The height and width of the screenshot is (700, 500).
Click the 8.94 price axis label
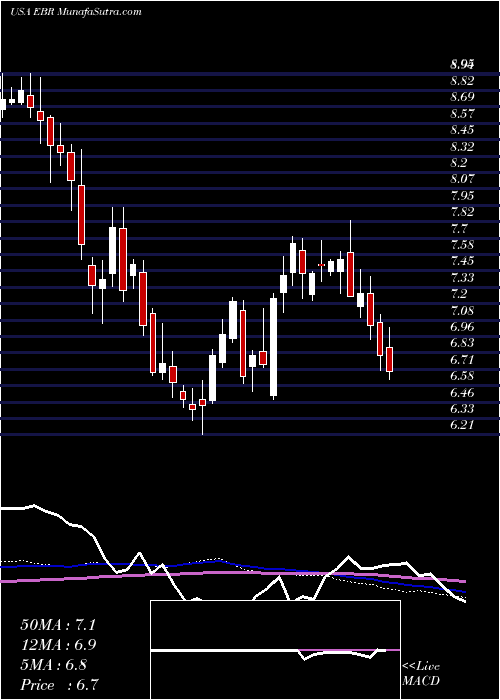(462, 65)
